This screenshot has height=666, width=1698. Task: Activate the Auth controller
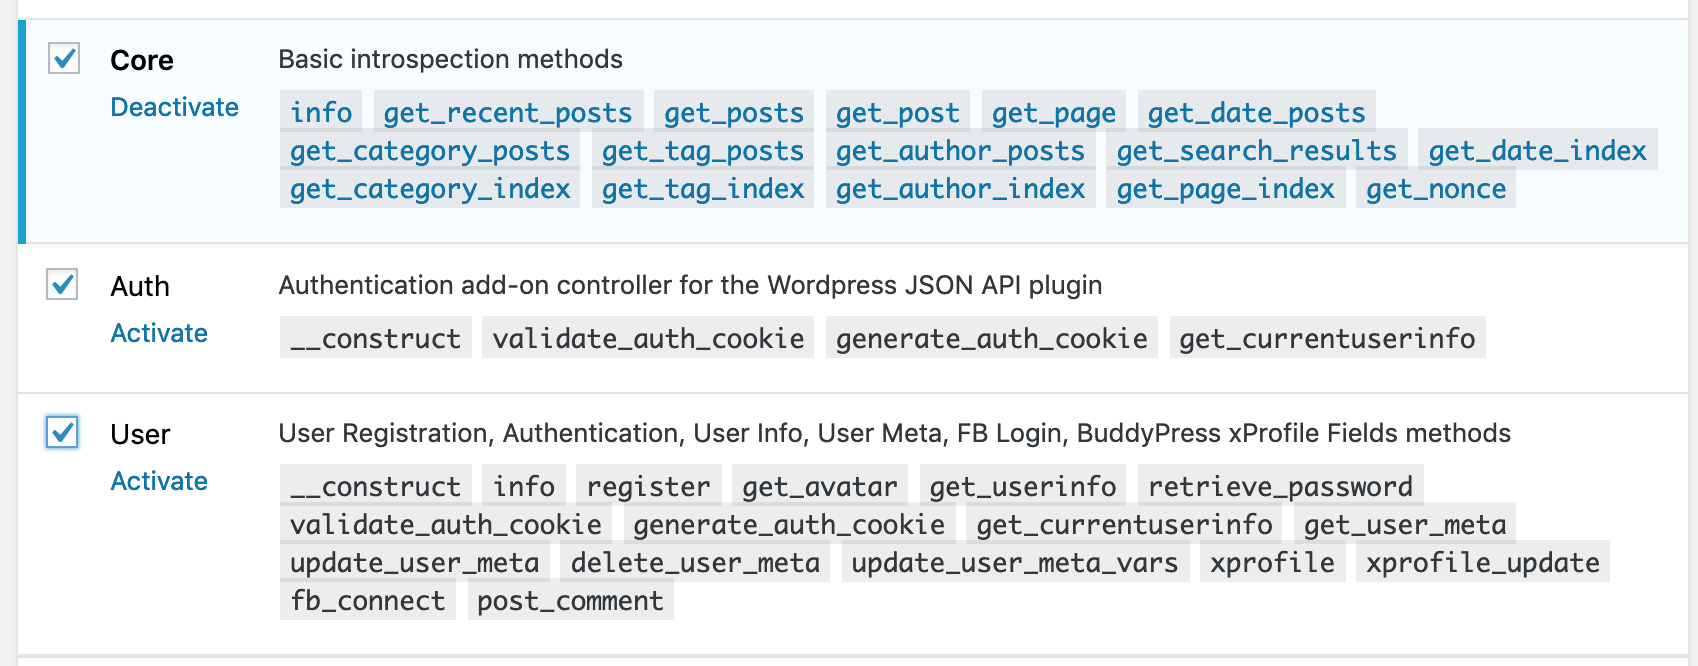[159, 333]
